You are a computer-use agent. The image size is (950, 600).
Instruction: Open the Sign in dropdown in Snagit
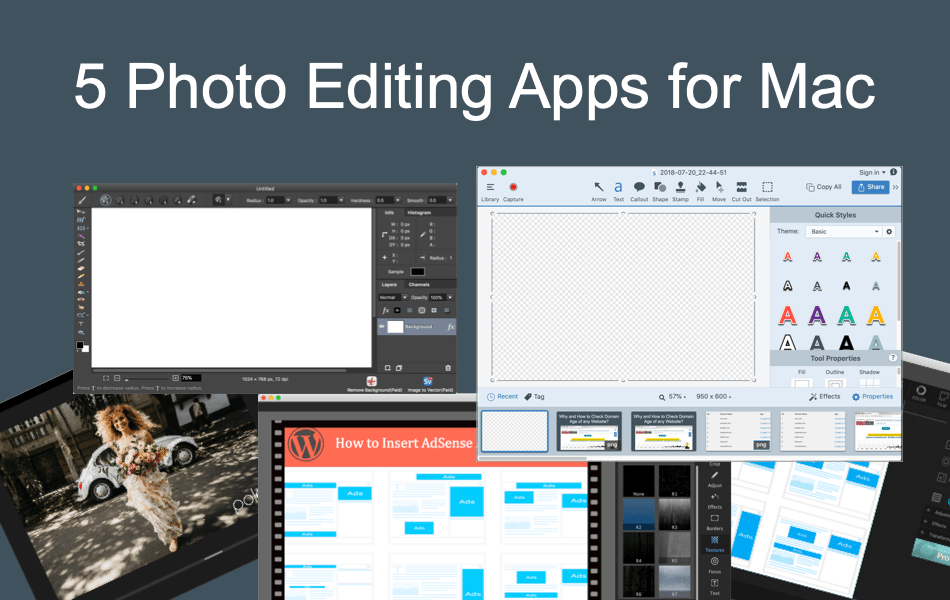[x=872, y=172]
